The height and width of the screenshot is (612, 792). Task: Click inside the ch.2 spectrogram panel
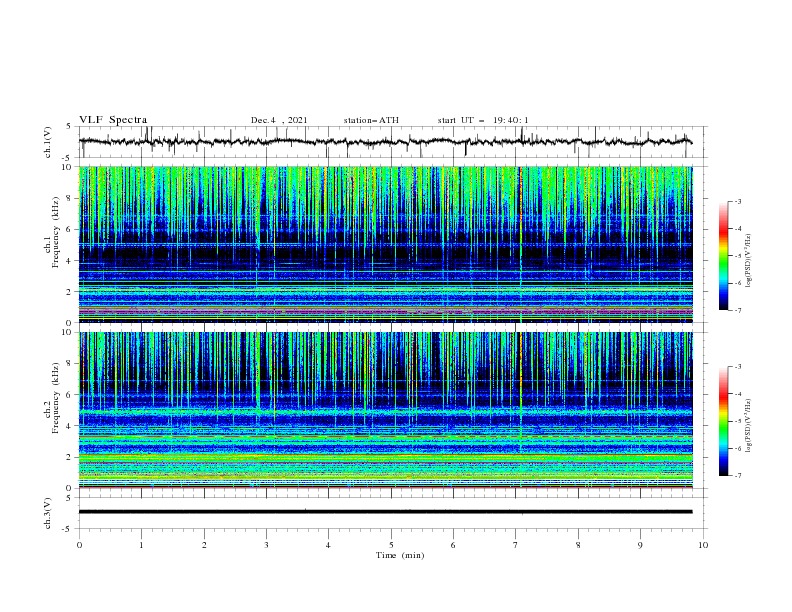[385, 410]
